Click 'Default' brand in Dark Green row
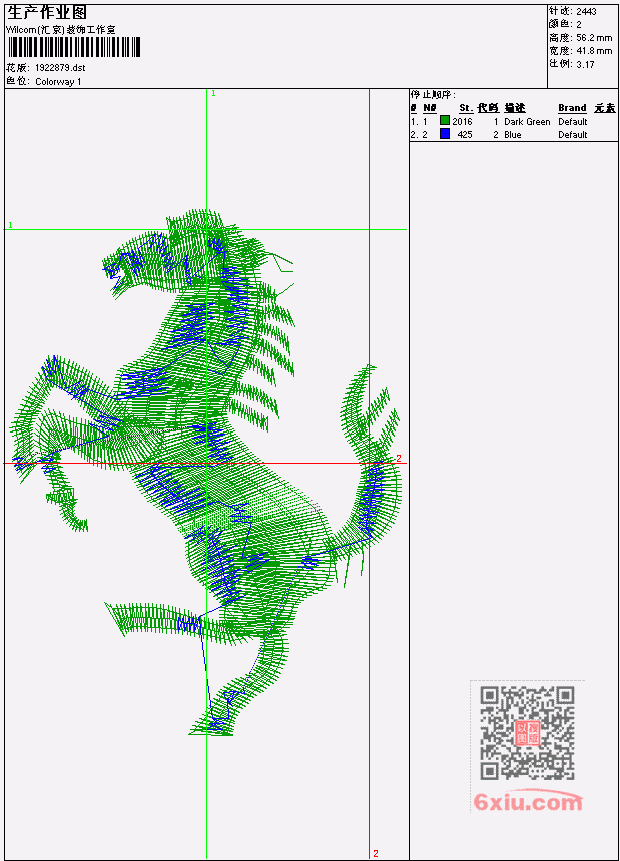The height and width of the screenshot is (861, 620). coord(573,121)
